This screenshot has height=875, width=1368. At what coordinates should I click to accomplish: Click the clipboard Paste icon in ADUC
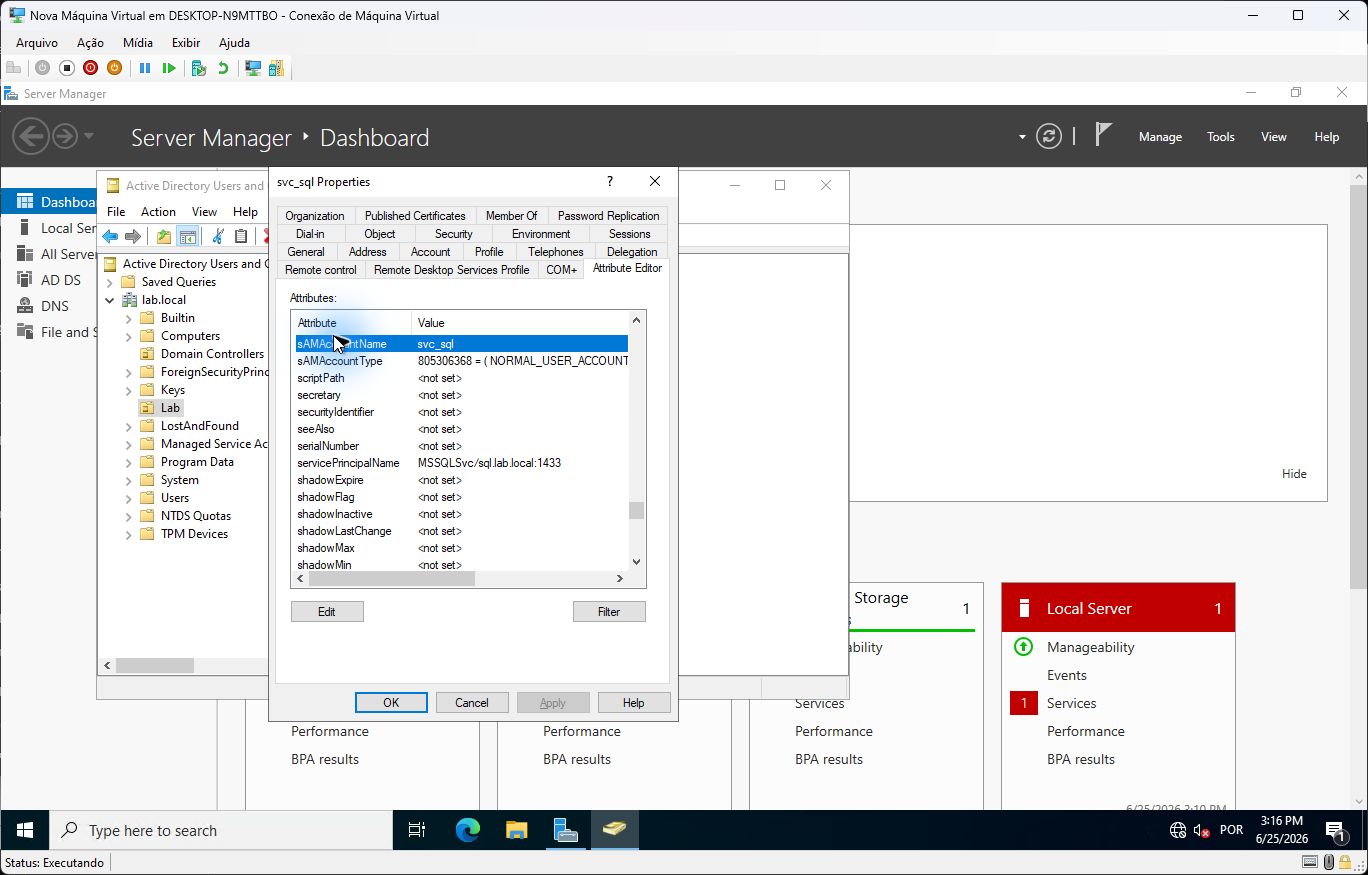pyautogui.click(x=241, y=236)
